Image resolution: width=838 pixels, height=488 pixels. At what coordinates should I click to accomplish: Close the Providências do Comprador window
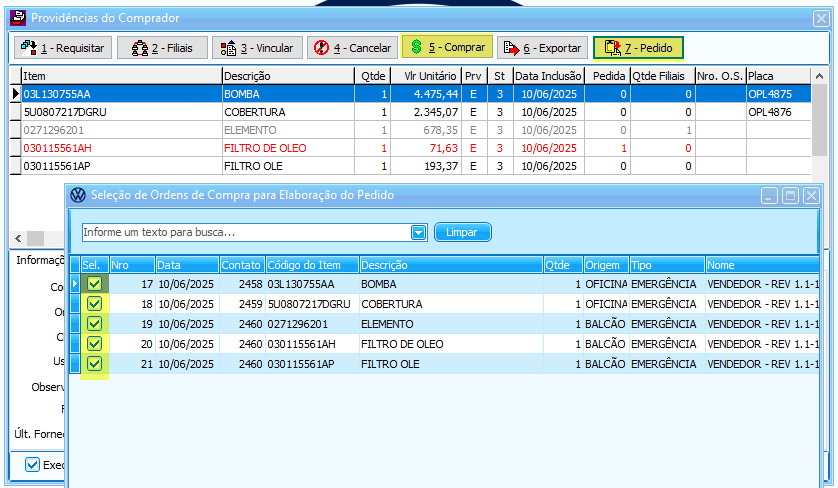[x=821, y=19]
